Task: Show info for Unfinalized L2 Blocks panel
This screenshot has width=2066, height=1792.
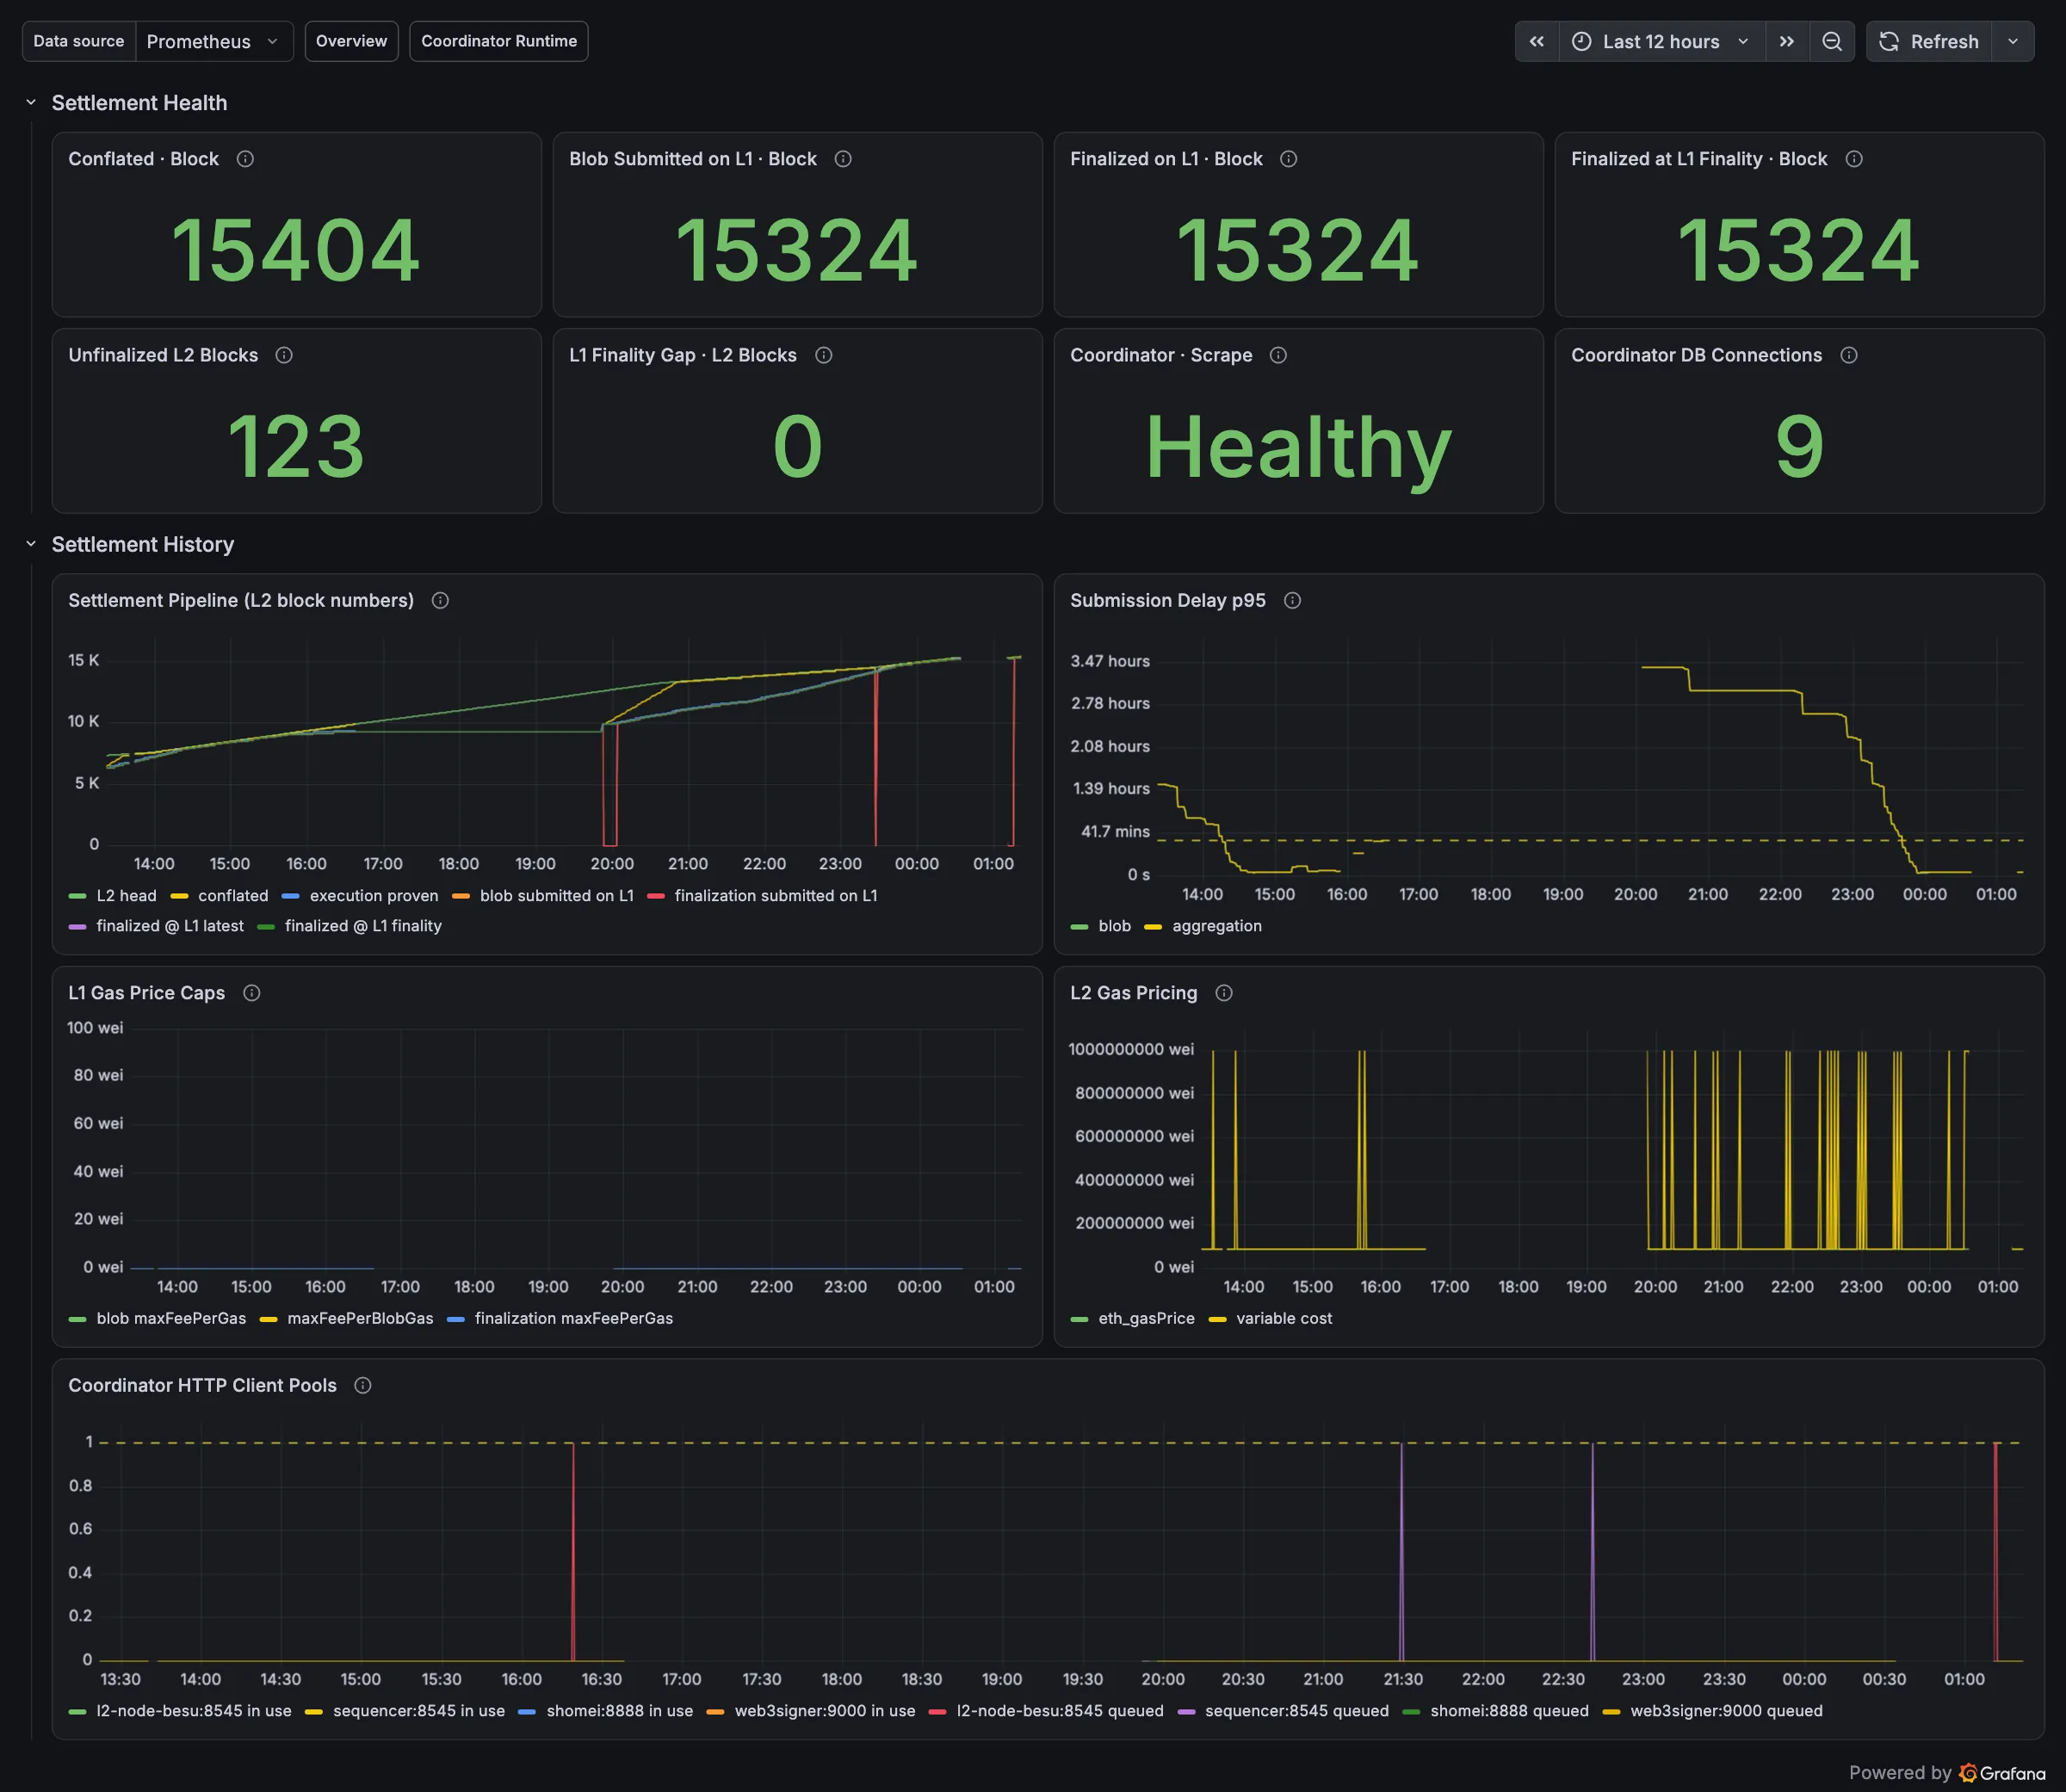Action: (x=284, y=355)
